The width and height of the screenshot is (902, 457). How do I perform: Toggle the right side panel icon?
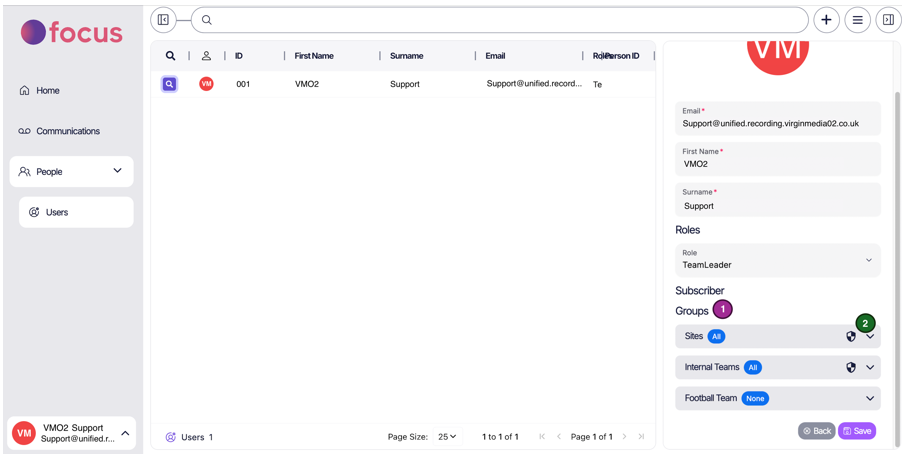click(888, 20)
